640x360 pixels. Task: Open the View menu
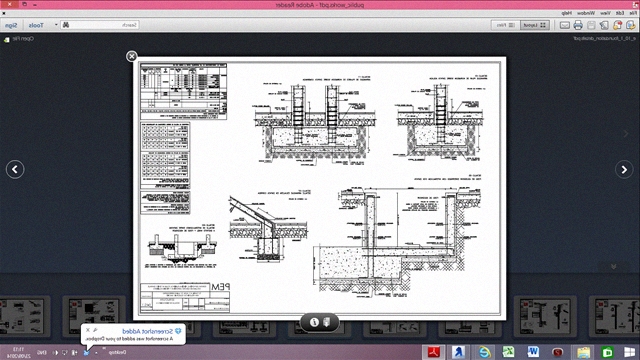(x=605, y=13)
